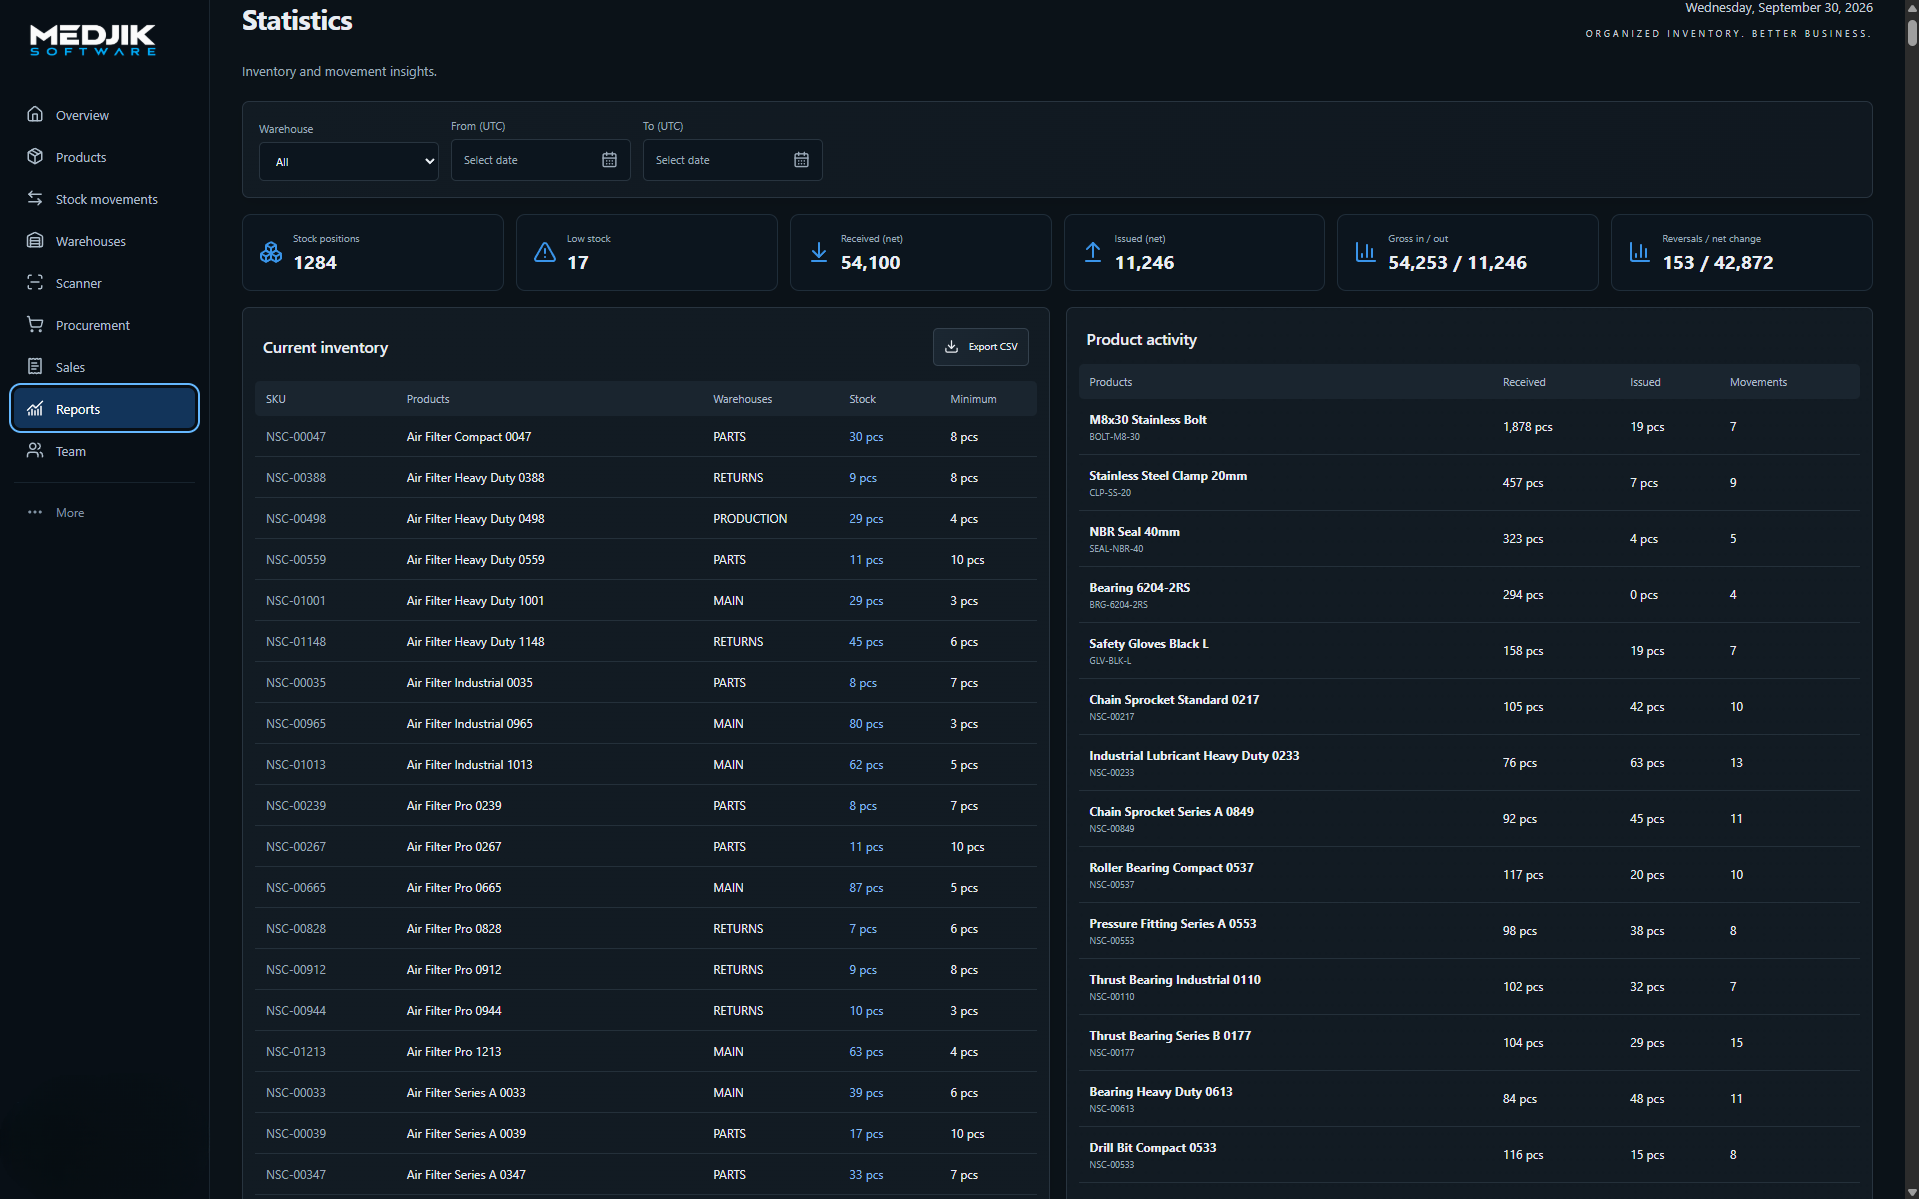Screen dimensions: 1919x1199
Task: Click the Received (net) download arrow icon
Action: [x=819, y=252]
